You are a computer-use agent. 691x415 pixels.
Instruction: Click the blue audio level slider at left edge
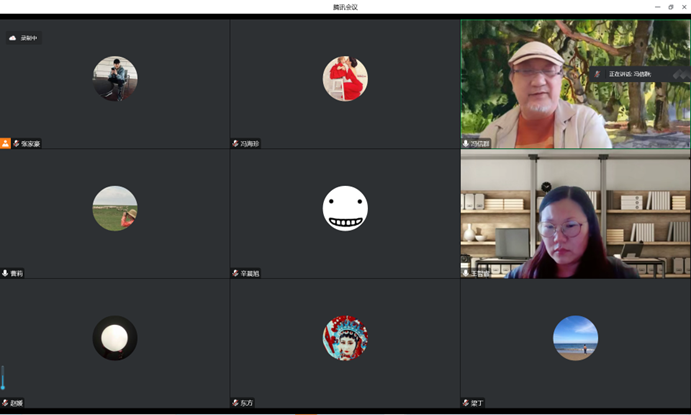3,378
